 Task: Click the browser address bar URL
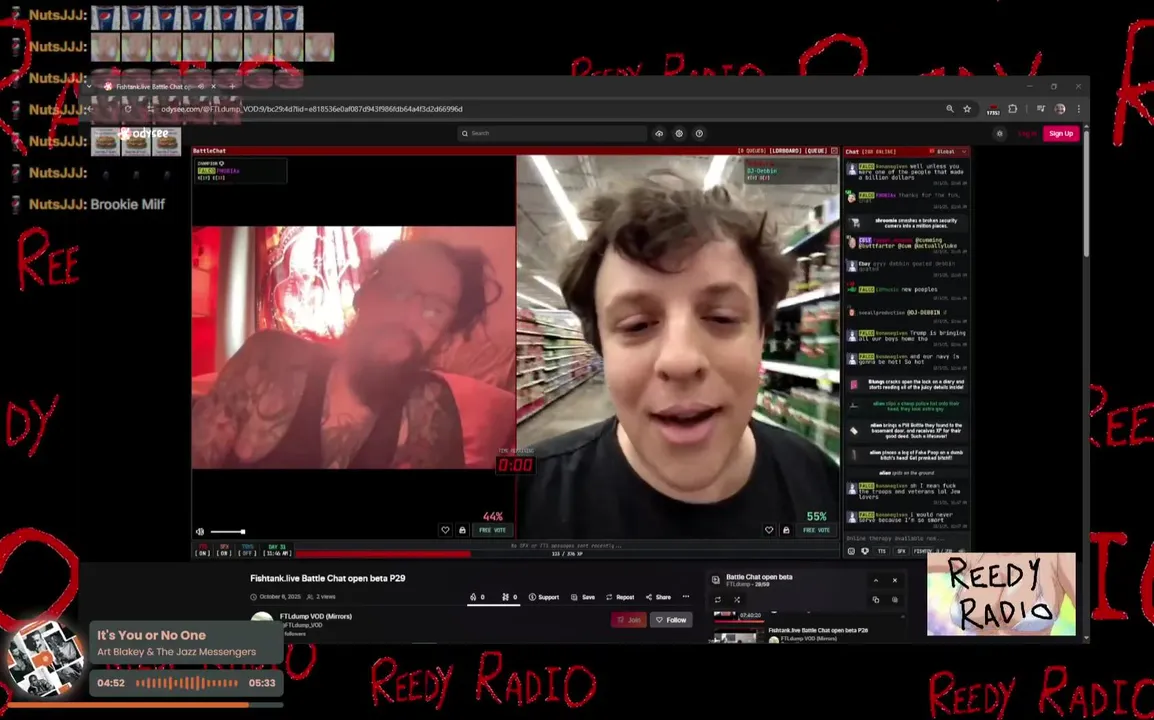[311, 109]
